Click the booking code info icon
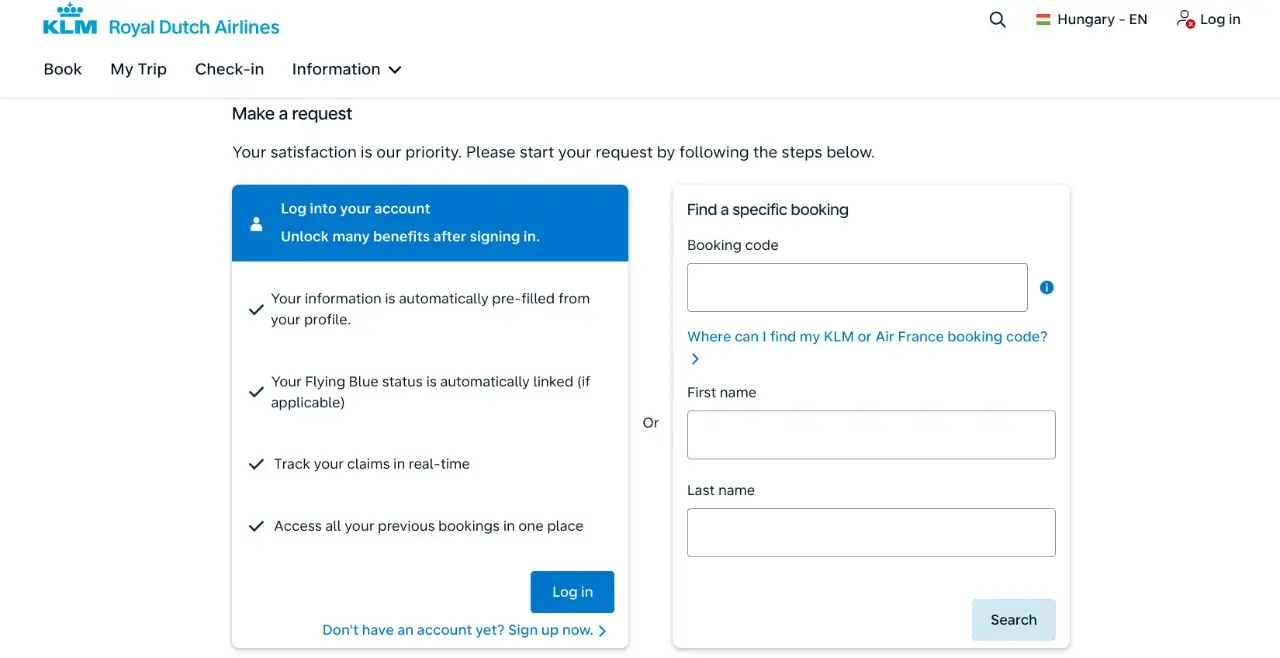Viewport: 1280px width, 658px height. (1047, 287)
